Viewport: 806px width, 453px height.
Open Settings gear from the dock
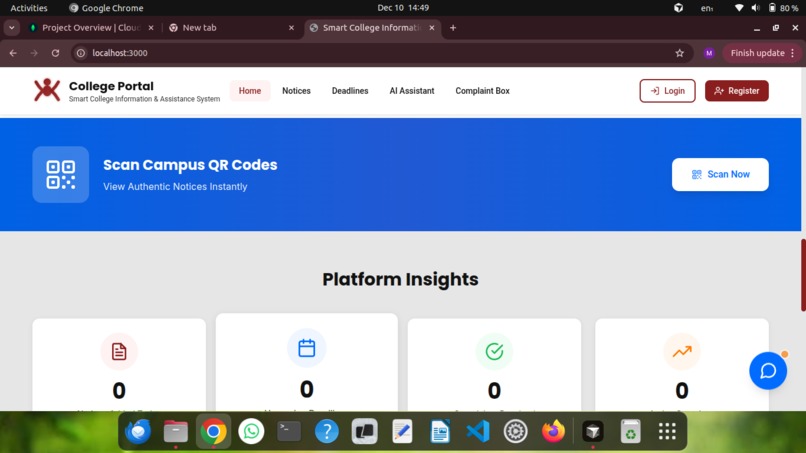point(516,431)
